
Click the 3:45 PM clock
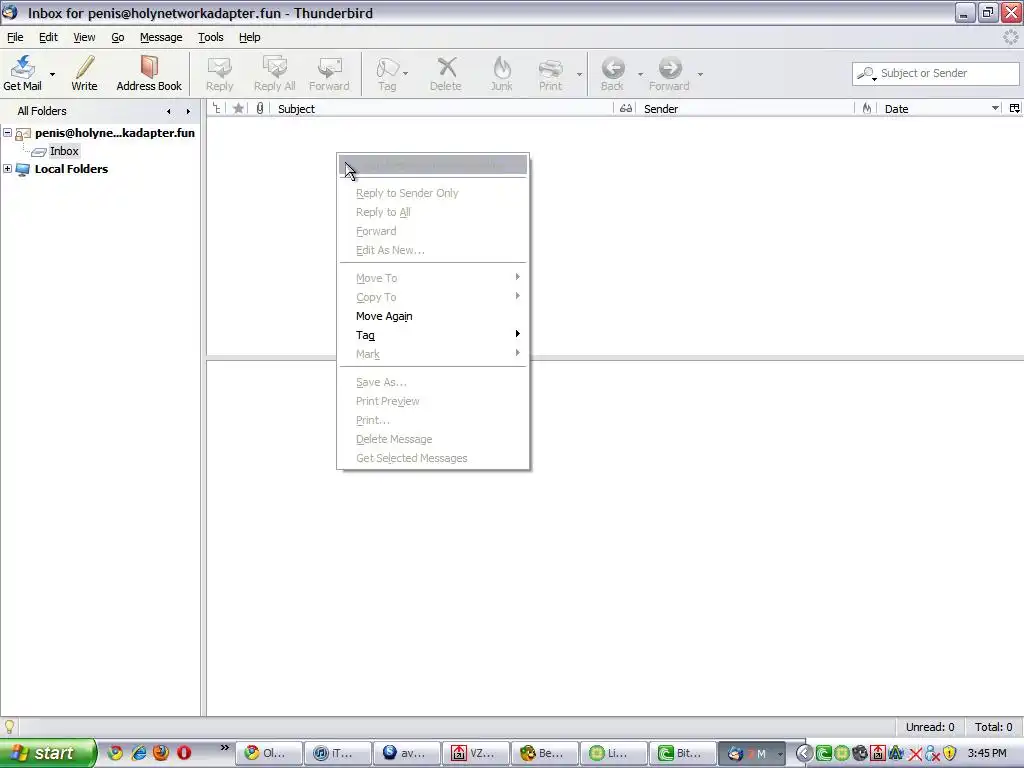pyautogui.click(x=987, y=753)
